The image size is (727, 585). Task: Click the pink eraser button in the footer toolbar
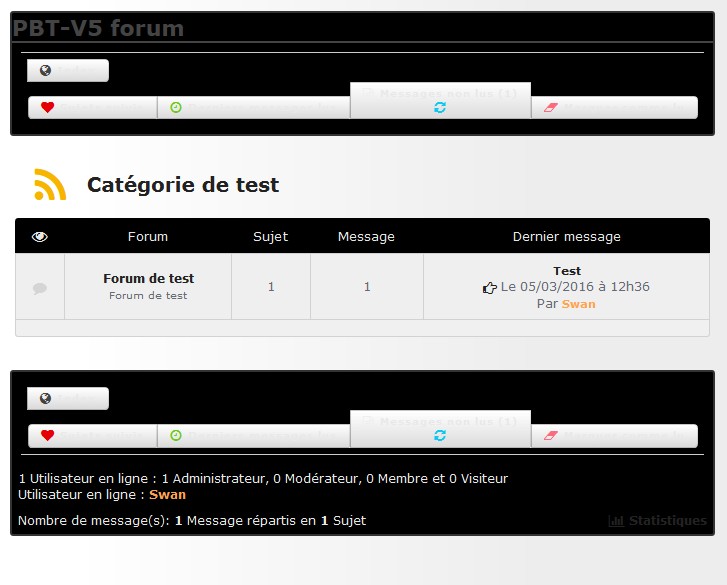[x=614, y=435]
